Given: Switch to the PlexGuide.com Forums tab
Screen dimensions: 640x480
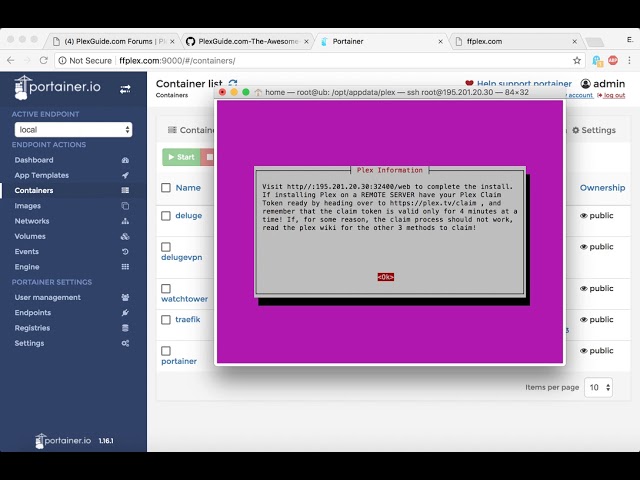Looking at the screenshot, I should point(110,41).
